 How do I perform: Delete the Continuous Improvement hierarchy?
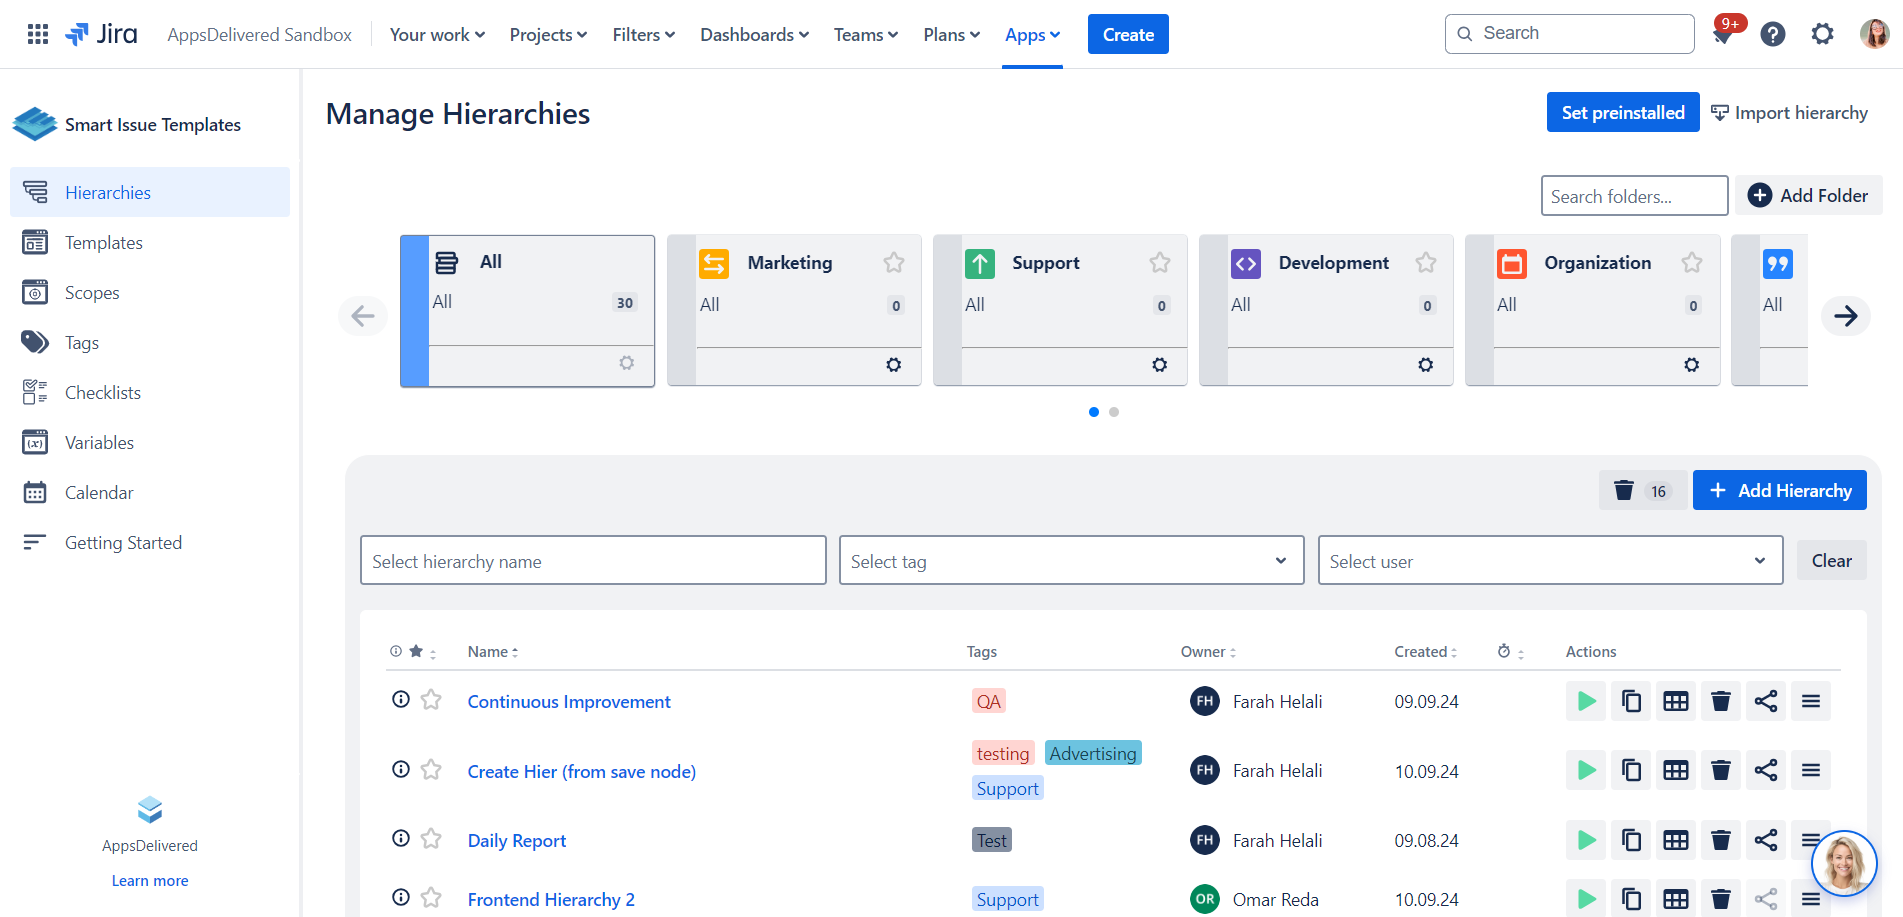1721,701
